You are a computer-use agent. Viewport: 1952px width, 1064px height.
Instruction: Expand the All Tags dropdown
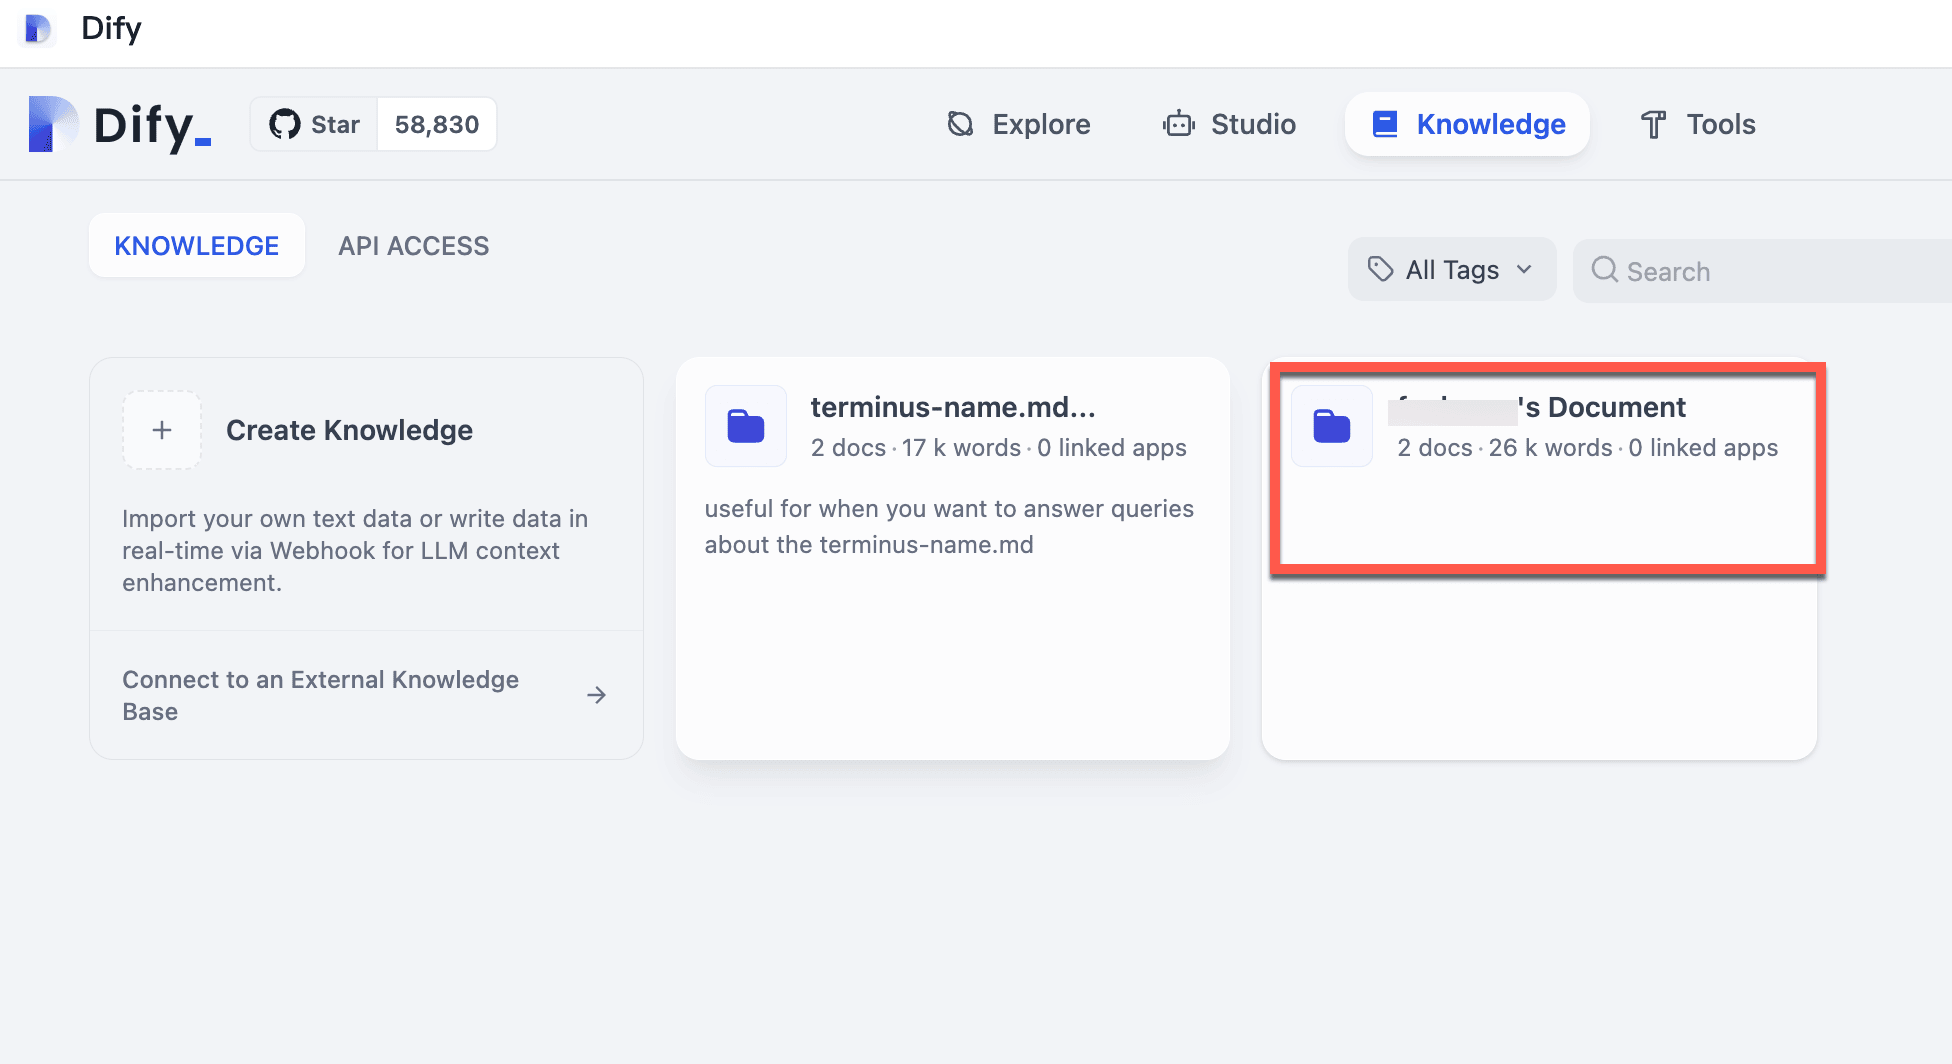point(1451,270)
